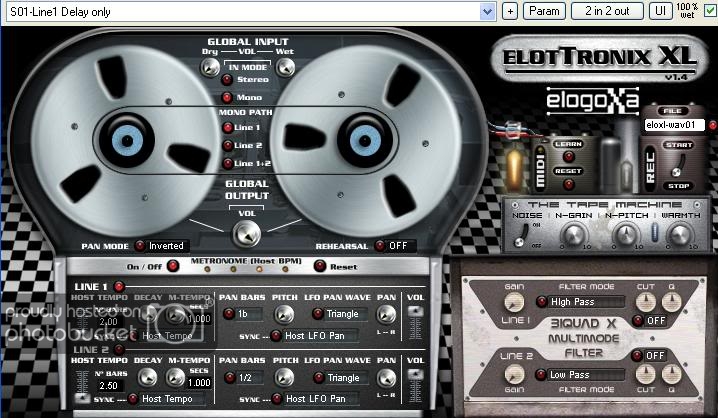
Task: Adjust the Line 2 PITCH knob
Action: (x=284, y=378)
